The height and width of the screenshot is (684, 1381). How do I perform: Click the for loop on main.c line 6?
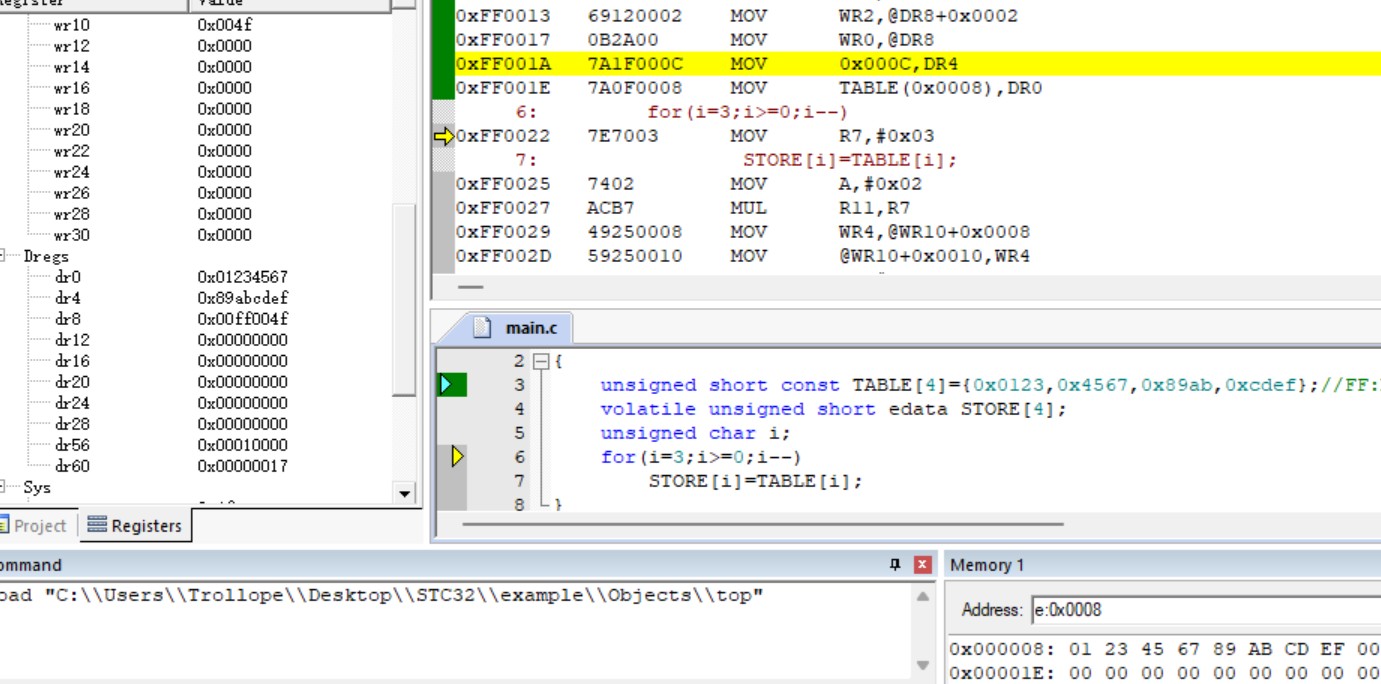701,457
